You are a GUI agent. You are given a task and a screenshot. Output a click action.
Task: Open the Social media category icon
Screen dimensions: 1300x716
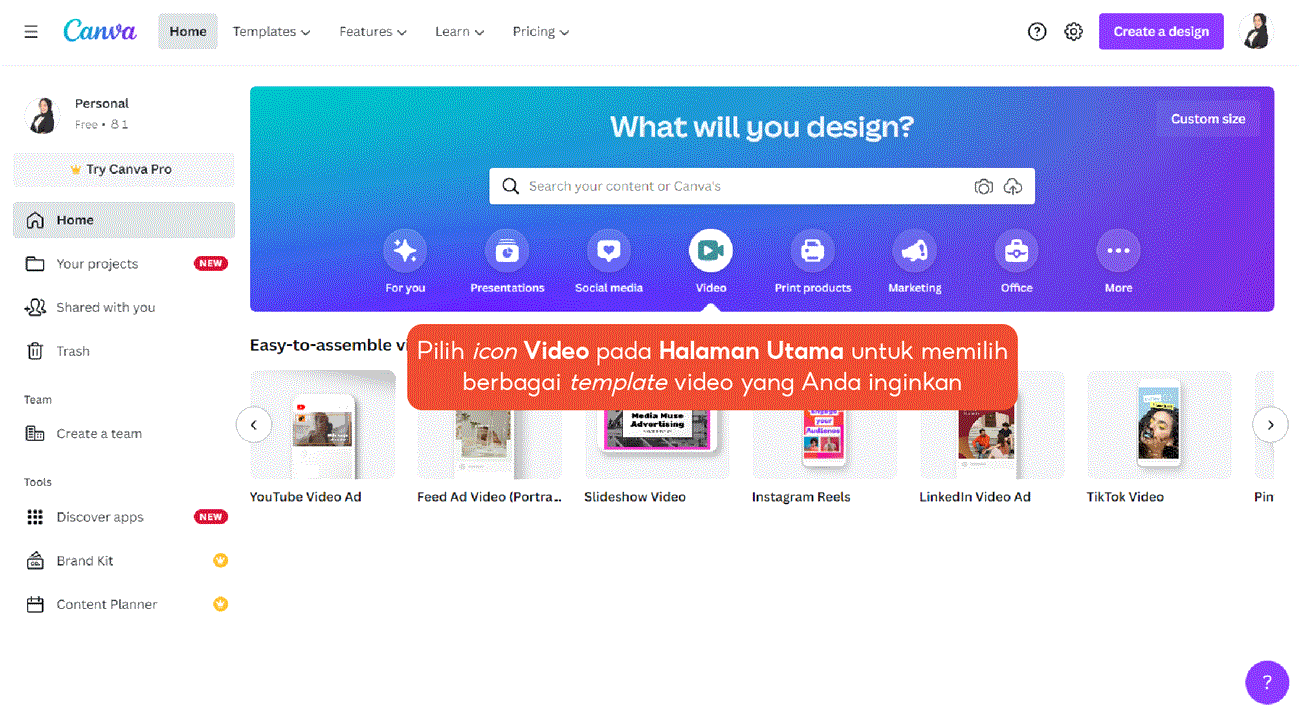point(609,251)
